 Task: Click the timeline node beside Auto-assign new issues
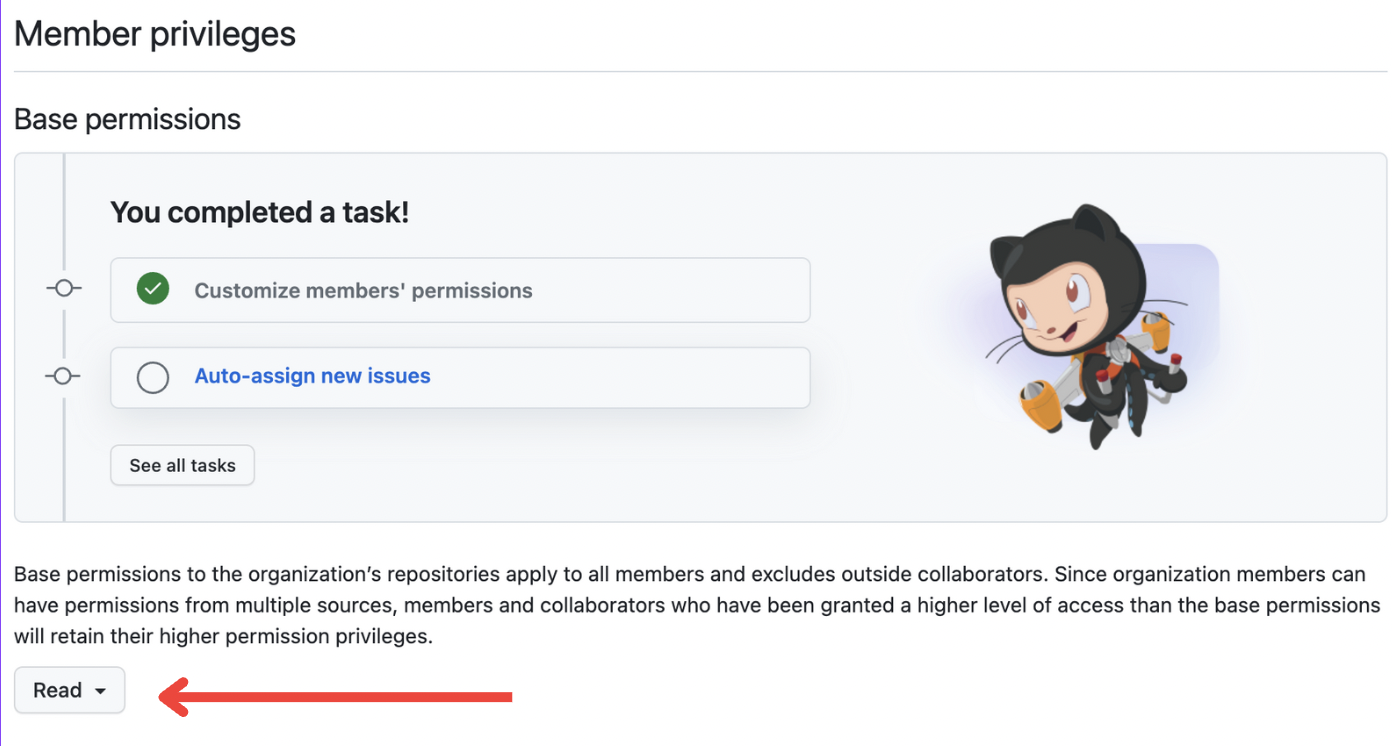(64, 376)
